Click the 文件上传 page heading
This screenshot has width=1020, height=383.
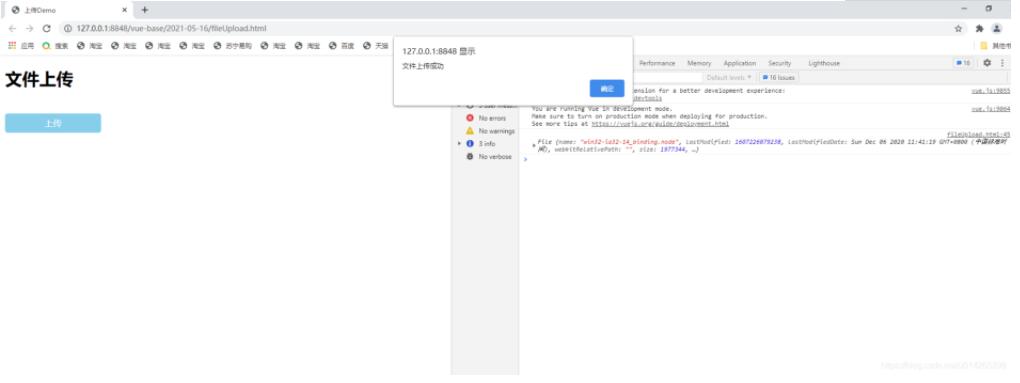[39, 80]
